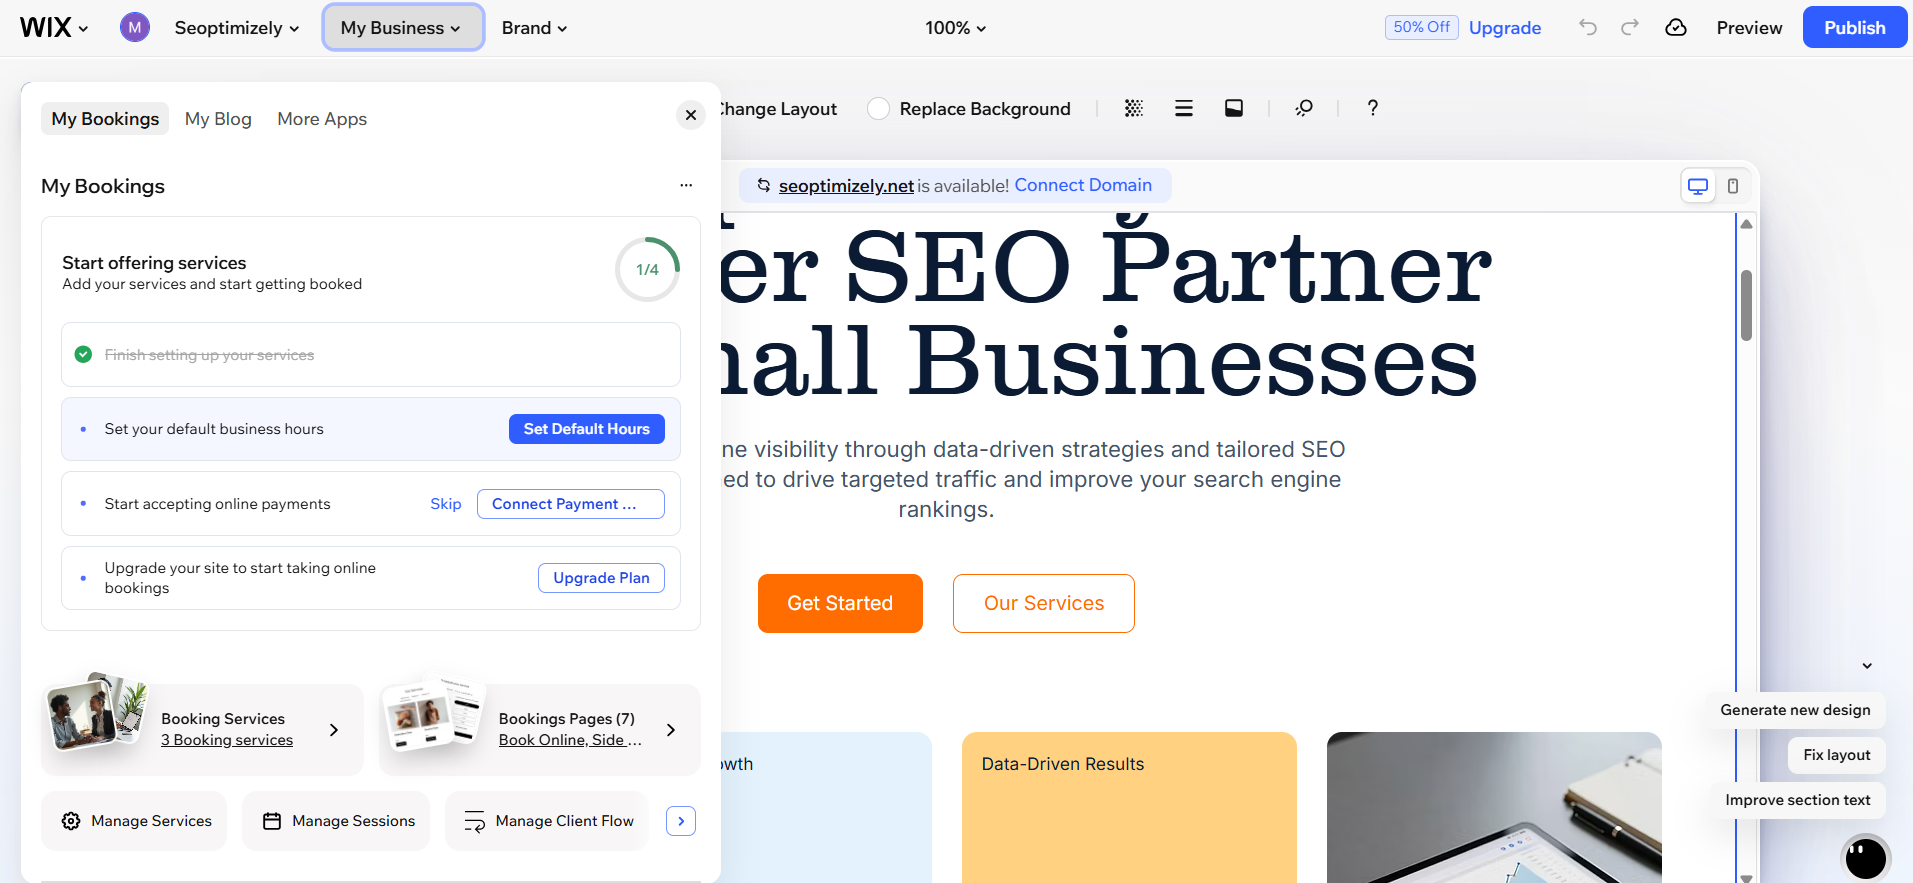This screenshot has width=1913, height=883.
Task: Open section help question mark
Action: coord(1373,108)
